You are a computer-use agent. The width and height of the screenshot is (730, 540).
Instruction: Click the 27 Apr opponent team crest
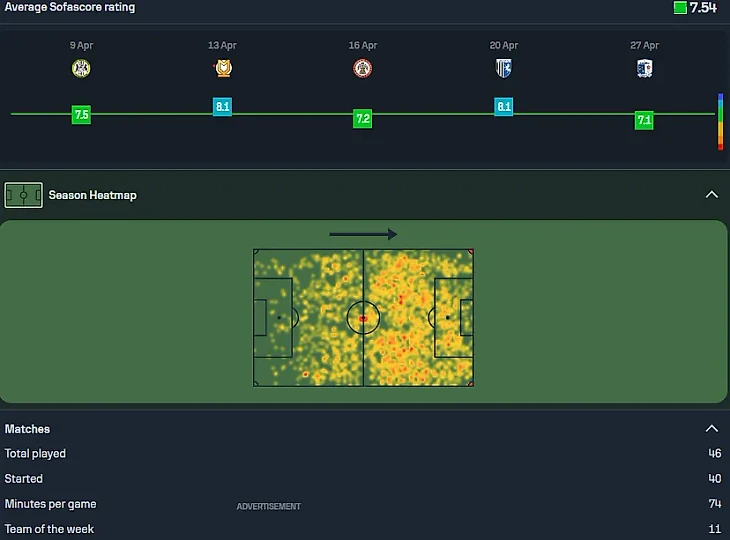click(645, 68)
